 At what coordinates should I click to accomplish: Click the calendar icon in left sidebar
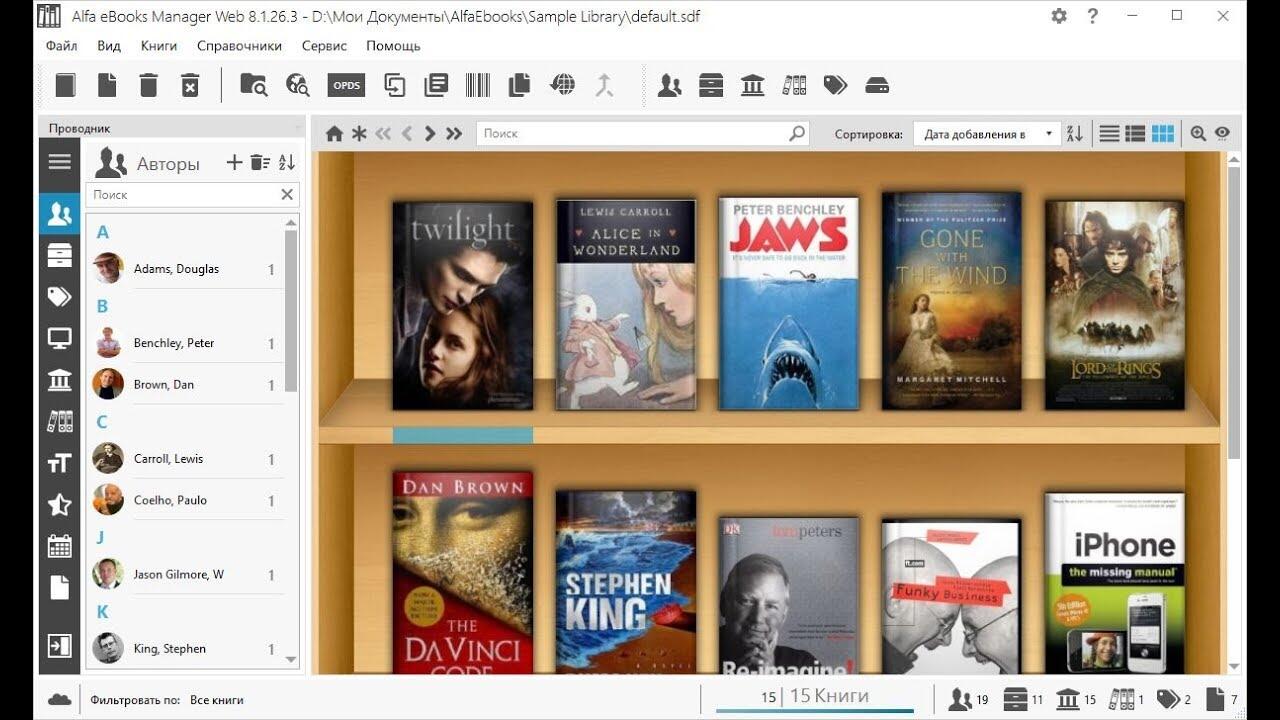coord(60,546)
